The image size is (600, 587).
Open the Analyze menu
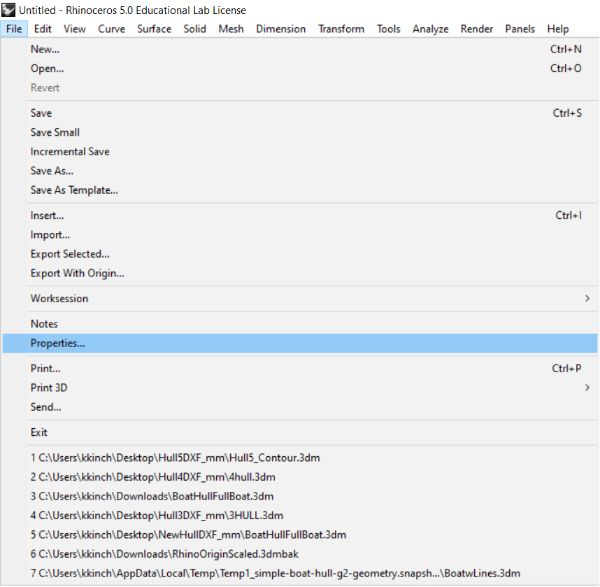(x=430, y=29)
